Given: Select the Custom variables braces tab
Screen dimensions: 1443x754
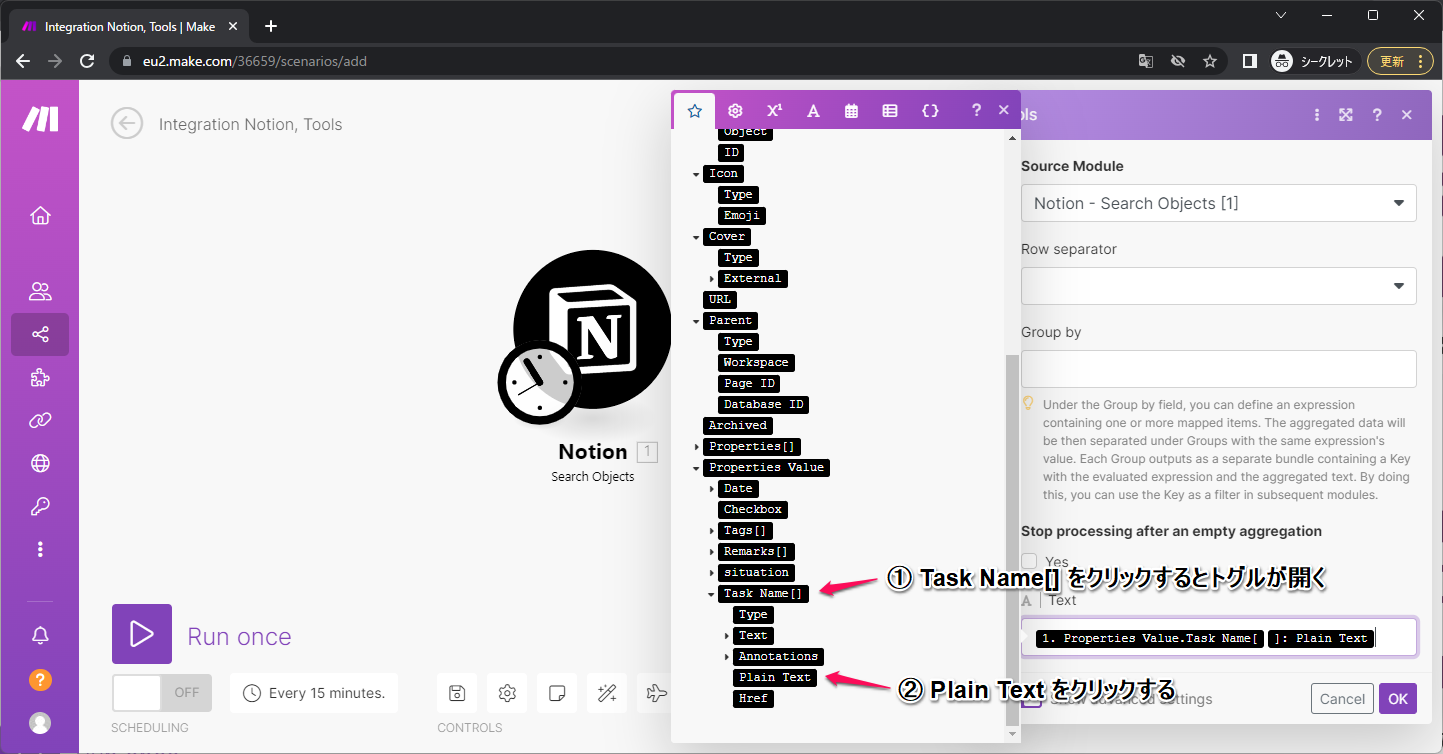Looking at the screenshot, I should 930,111.
